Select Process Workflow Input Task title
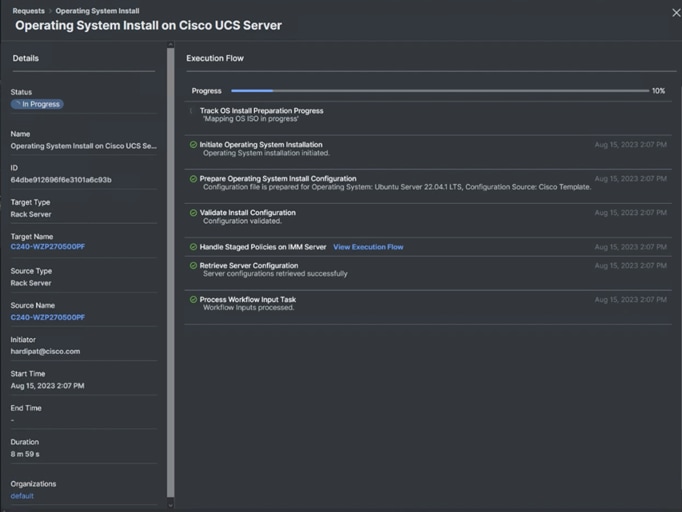 tap(247, 299)
